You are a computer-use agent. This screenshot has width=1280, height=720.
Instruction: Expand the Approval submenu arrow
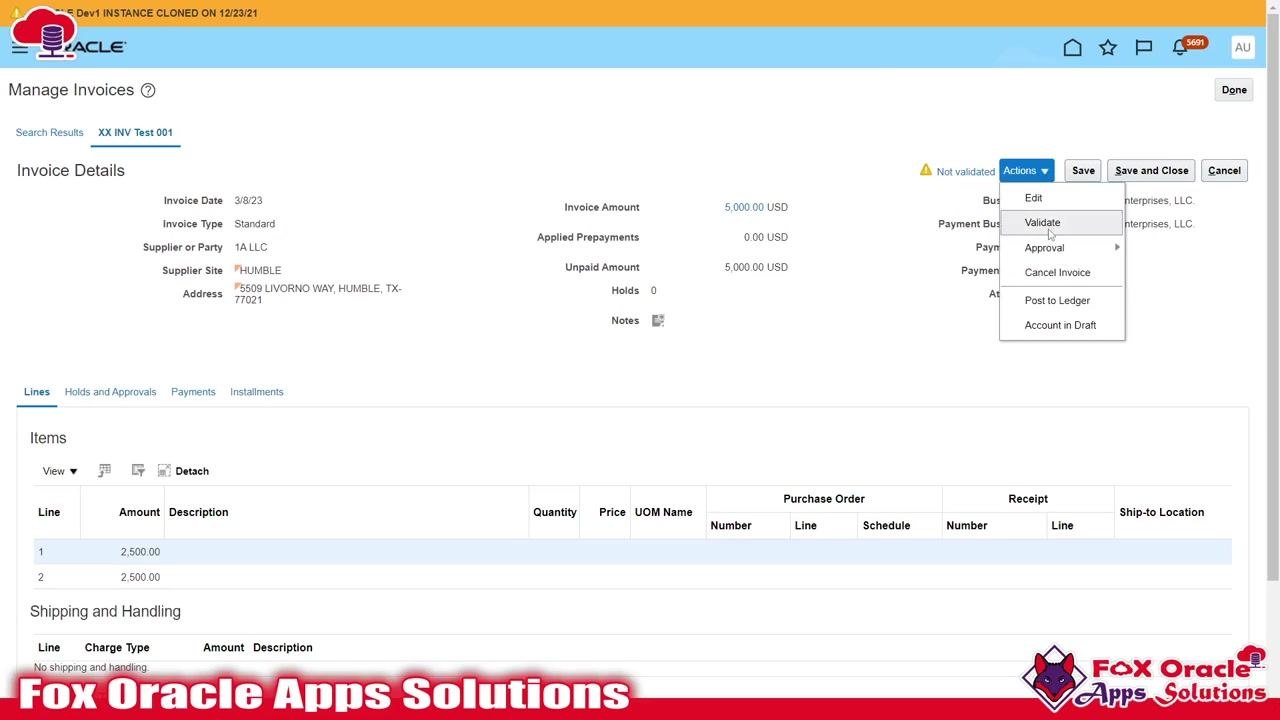click(1117, 247)
